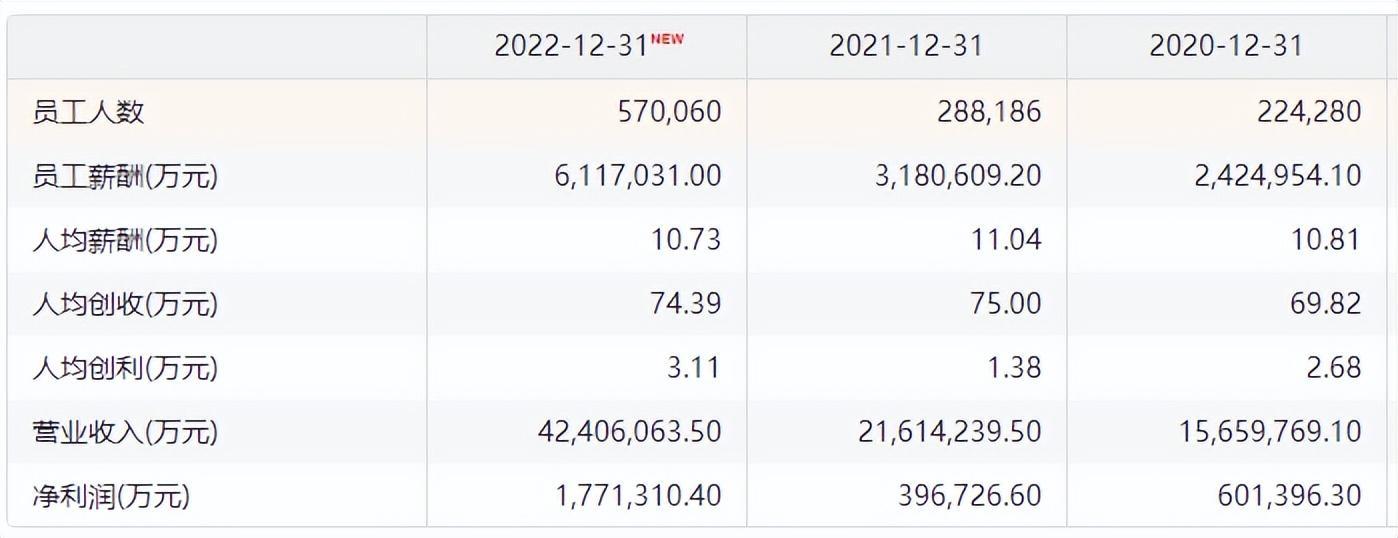Select the 3.11 per-capita profit cell
Screen dimensions: 1398x538
[695, 368]
